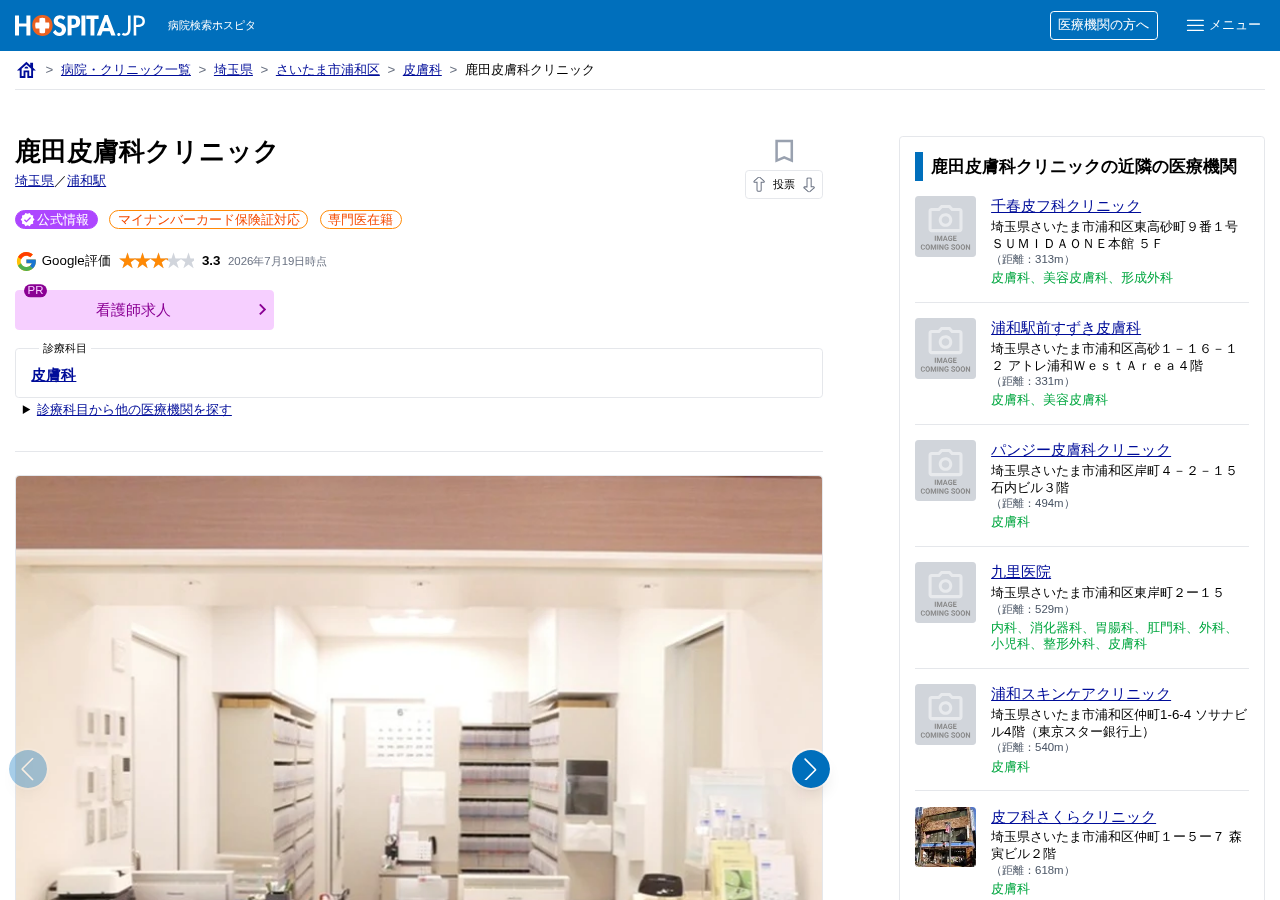Go to 皮膚科 in the breadcrumb
Image resolution: width=1280 pixels, height=900 pixels.
(x=422, y=70)
